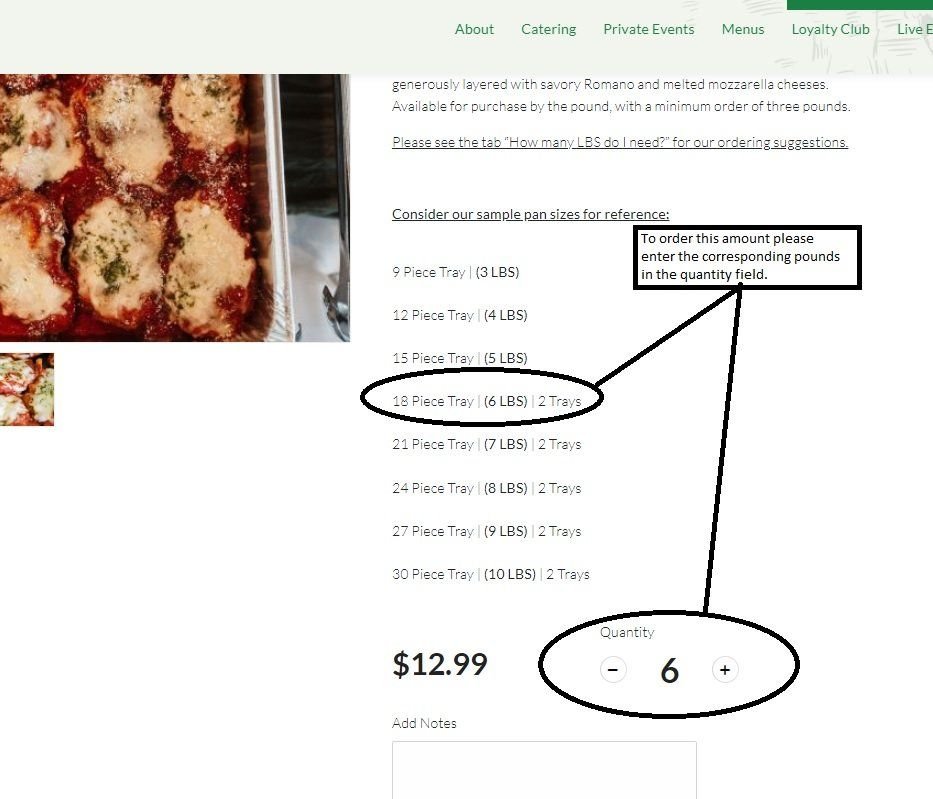Click the $12.99 price text
The image size is (933, 799).
[x=440, y=664]
